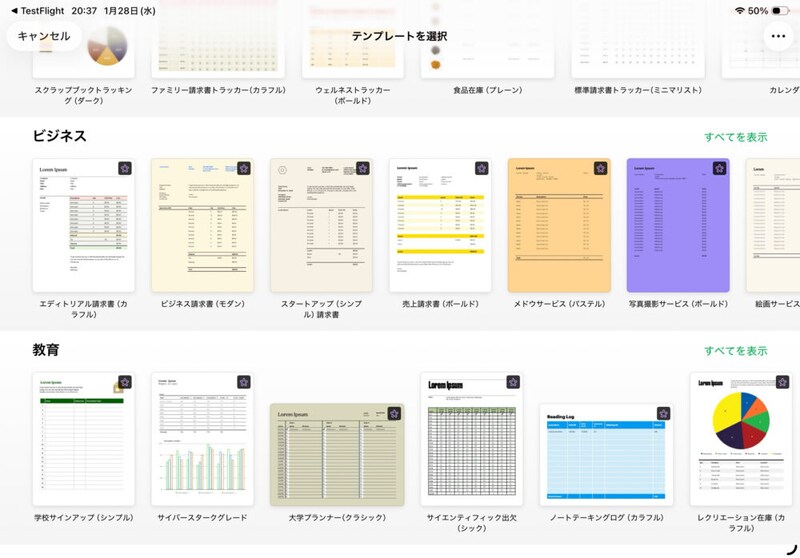Click premium star badge on エディトリアル請求書 template
This screenshot has width=800, height=558.
[125, 169]
